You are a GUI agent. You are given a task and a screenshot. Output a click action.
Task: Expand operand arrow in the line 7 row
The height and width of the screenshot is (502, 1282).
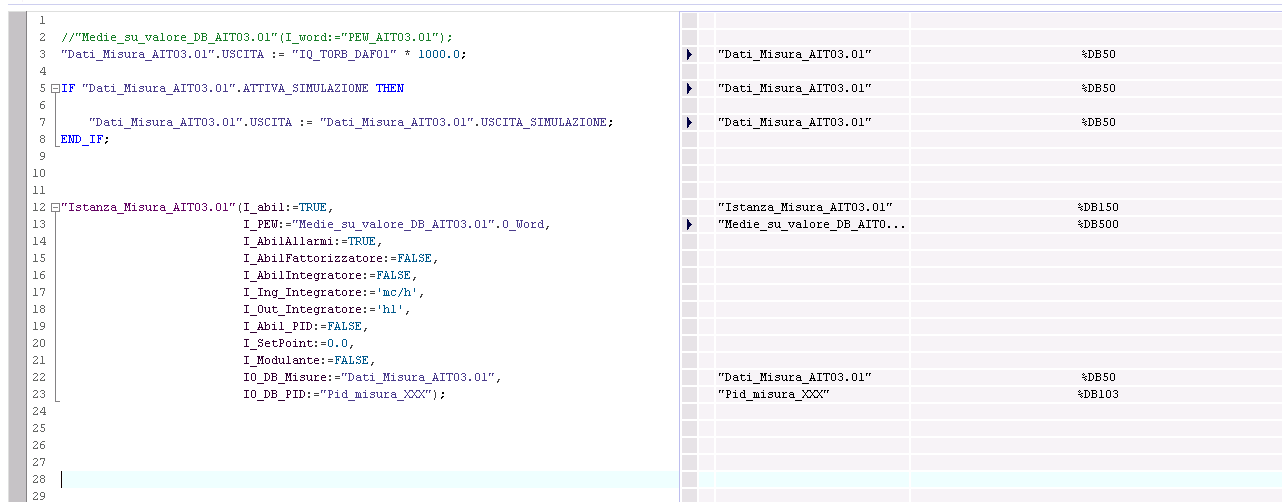click(x=689, y=122)
